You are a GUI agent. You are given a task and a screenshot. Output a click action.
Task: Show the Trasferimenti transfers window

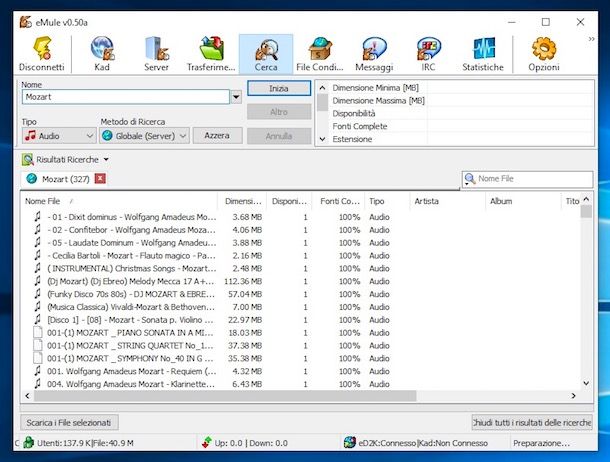(x=211, y=54)
